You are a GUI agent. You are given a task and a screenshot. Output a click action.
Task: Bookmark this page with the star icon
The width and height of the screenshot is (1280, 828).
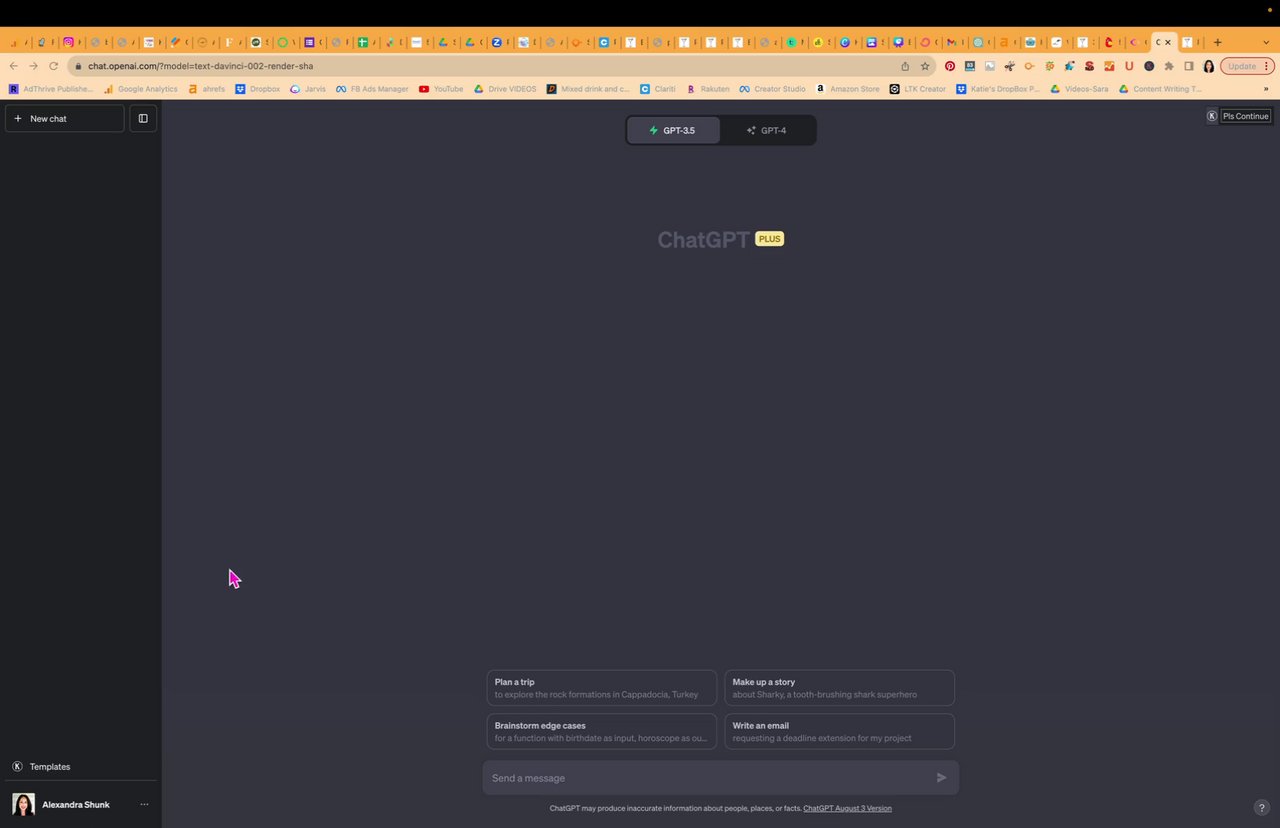(925, 66)
